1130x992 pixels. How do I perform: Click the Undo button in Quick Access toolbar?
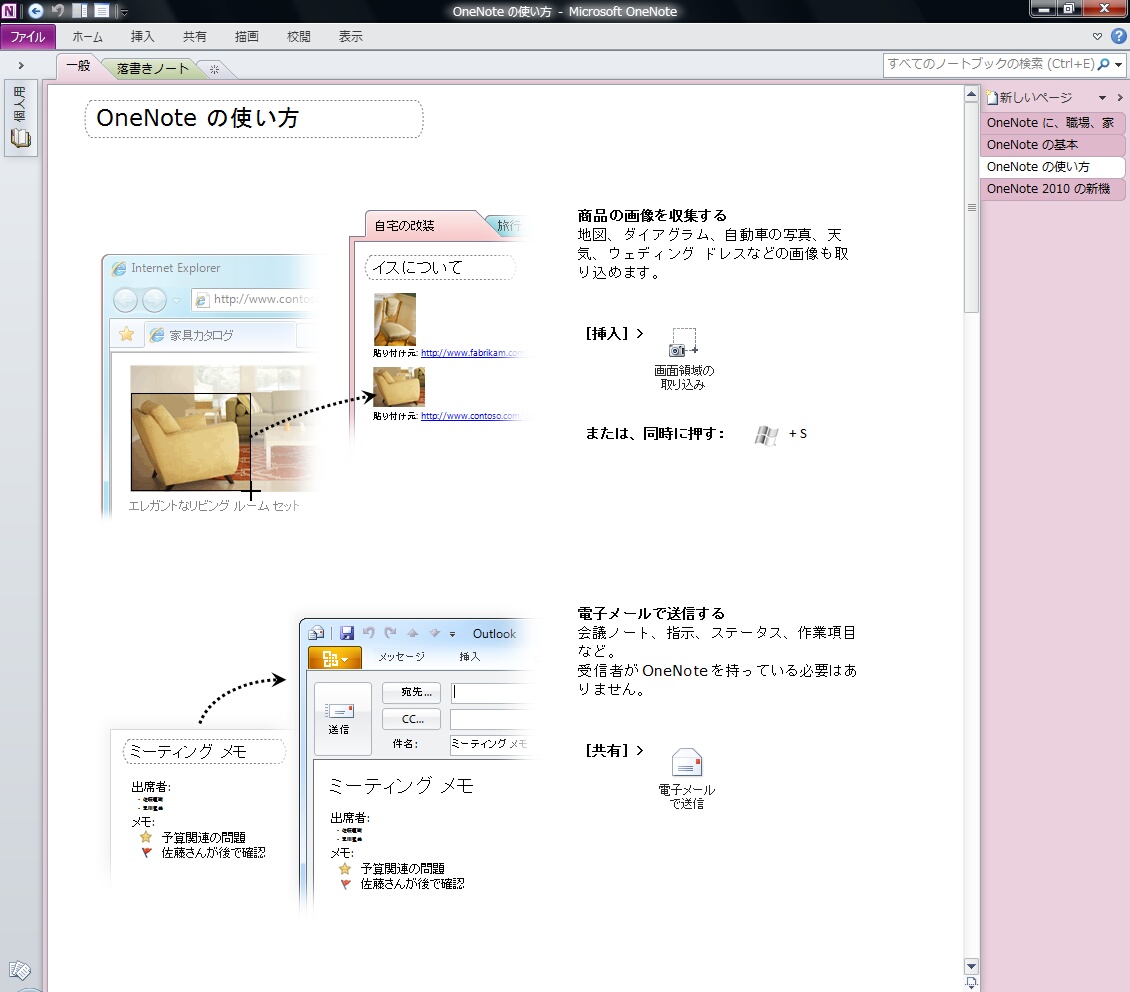[58, 11]
